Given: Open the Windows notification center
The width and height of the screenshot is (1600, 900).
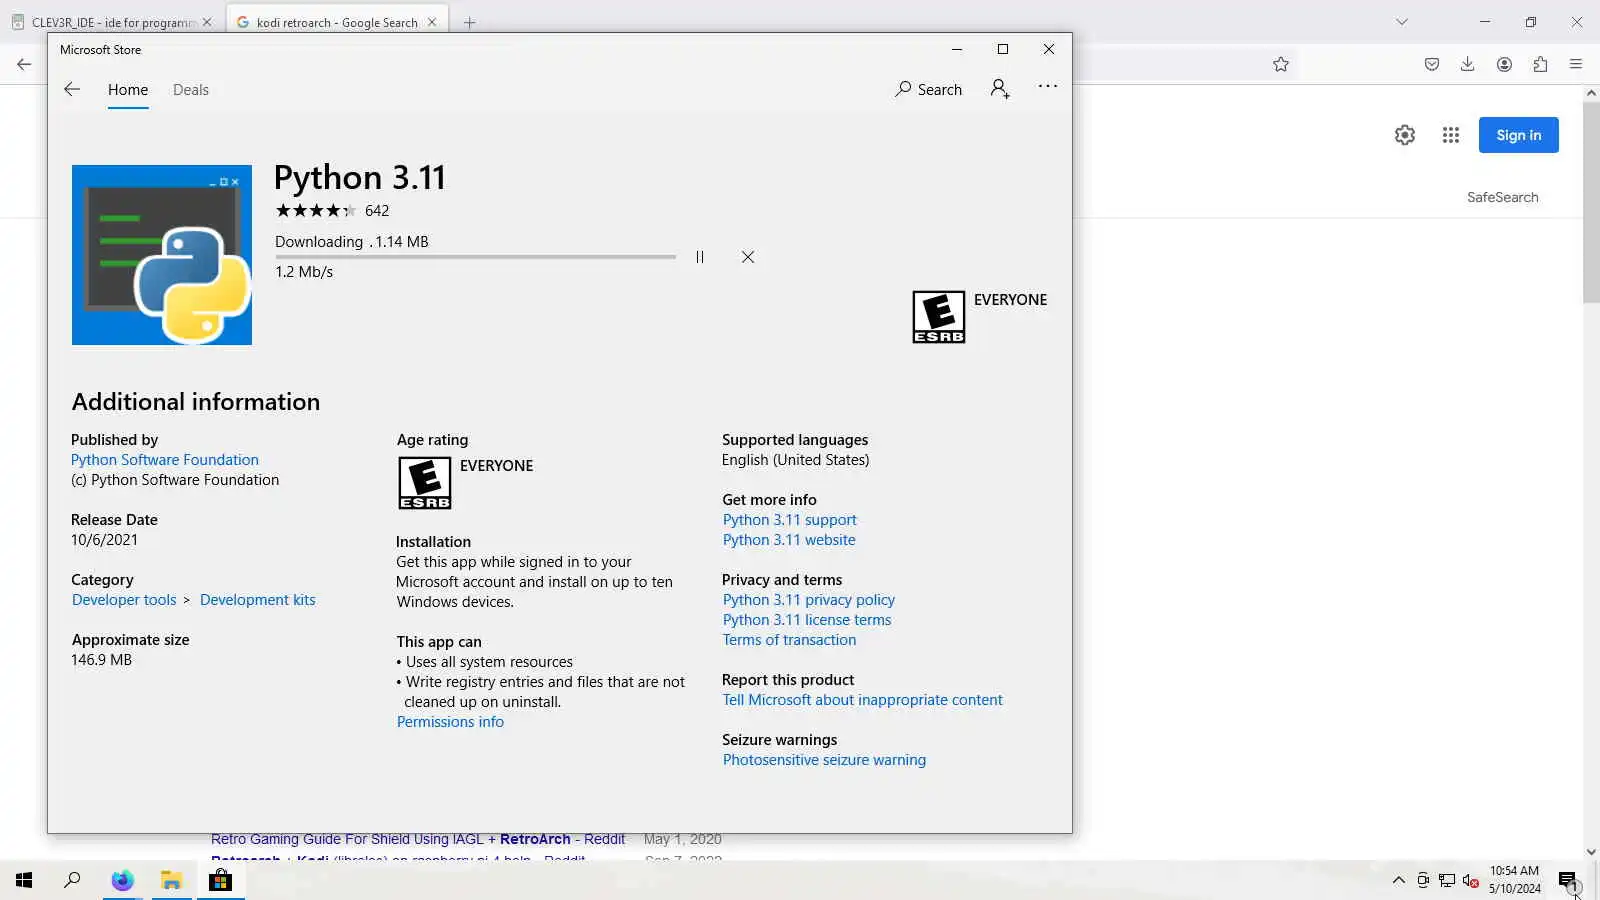Looking at the screenshot, I should tap(1568, 880).
